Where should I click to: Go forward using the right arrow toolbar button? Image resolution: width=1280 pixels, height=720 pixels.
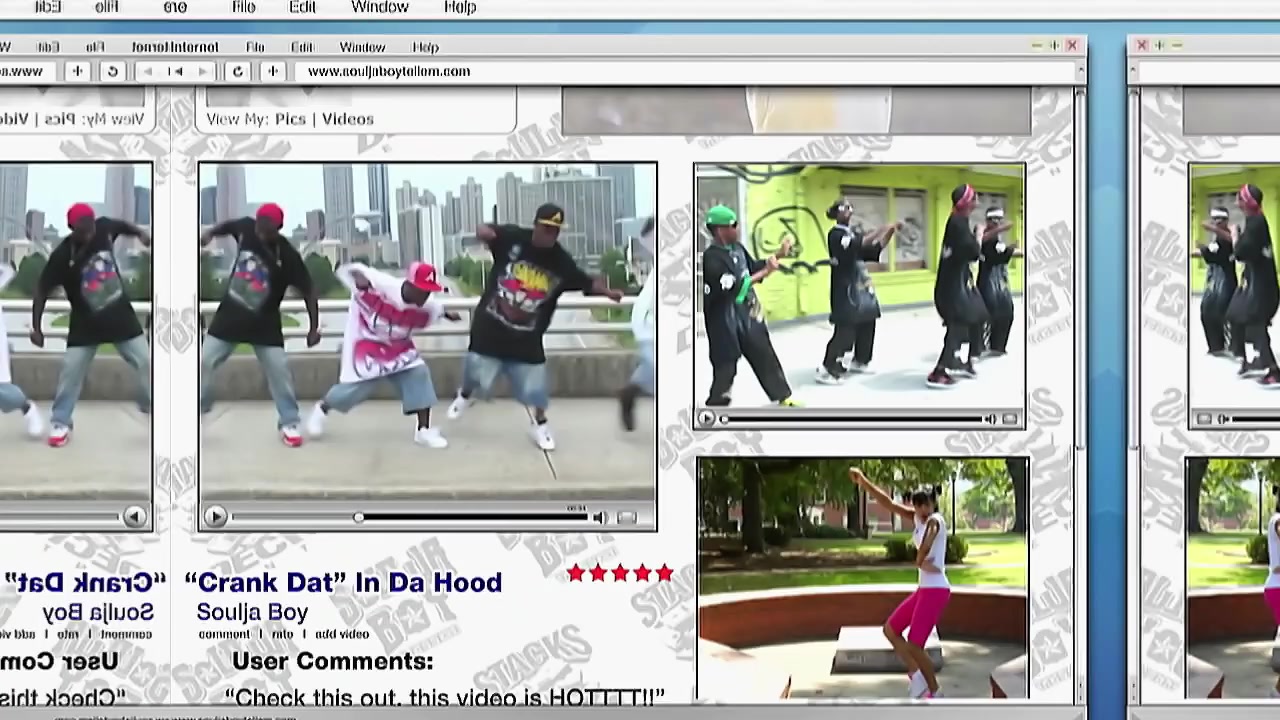tap(203, 71)
